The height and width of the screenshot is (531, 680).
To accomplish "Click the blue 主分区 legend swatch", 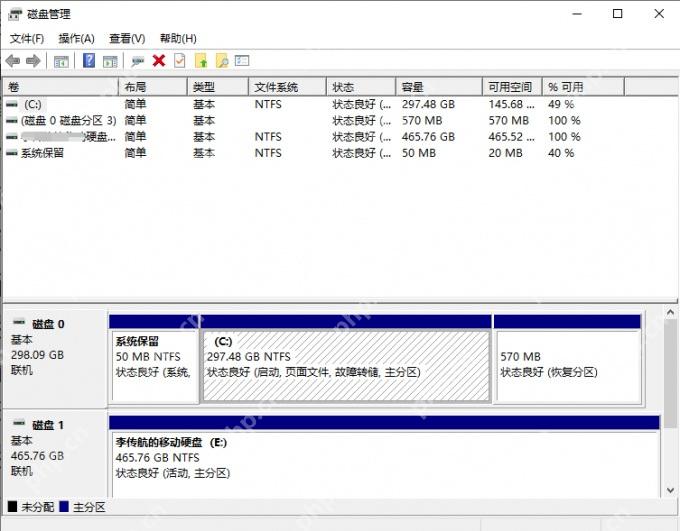I will tap(64, 507).
